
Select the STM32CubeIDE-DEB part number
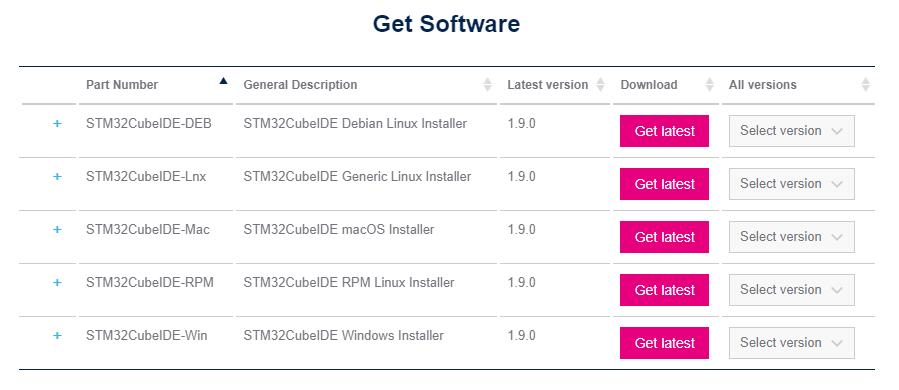coord(148,123)
